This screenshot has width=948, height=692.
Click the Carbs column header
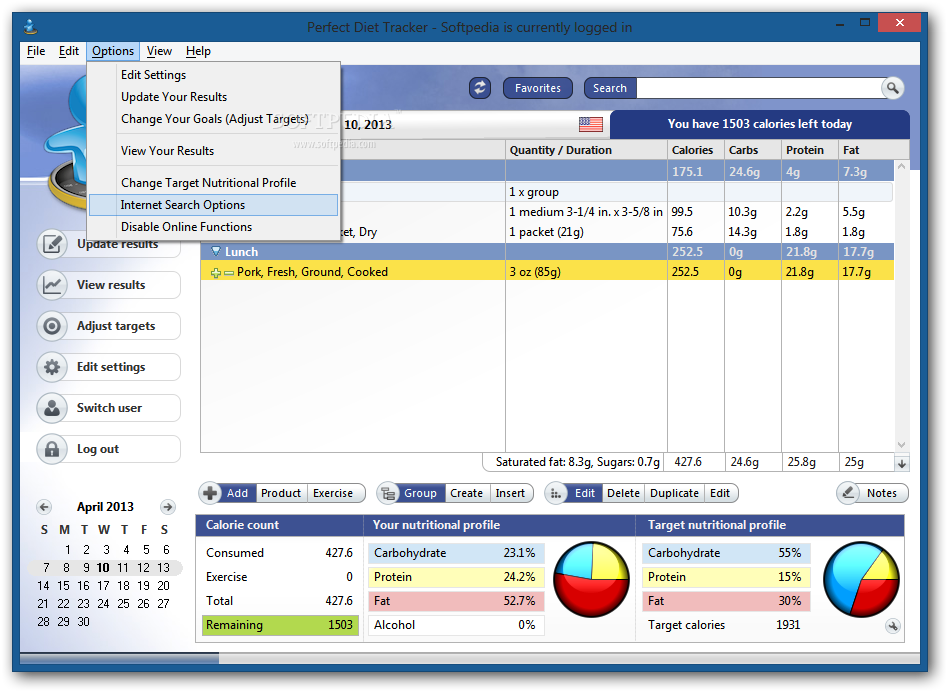click(753, 150)
